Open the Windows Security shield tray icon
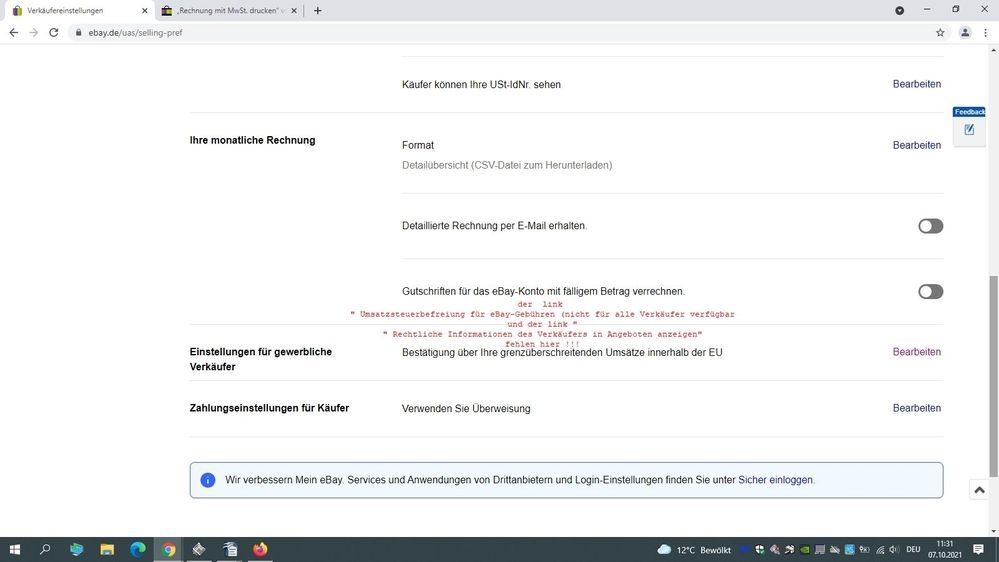This screenshot has width=999, height=562. click(x=759, y=550)
